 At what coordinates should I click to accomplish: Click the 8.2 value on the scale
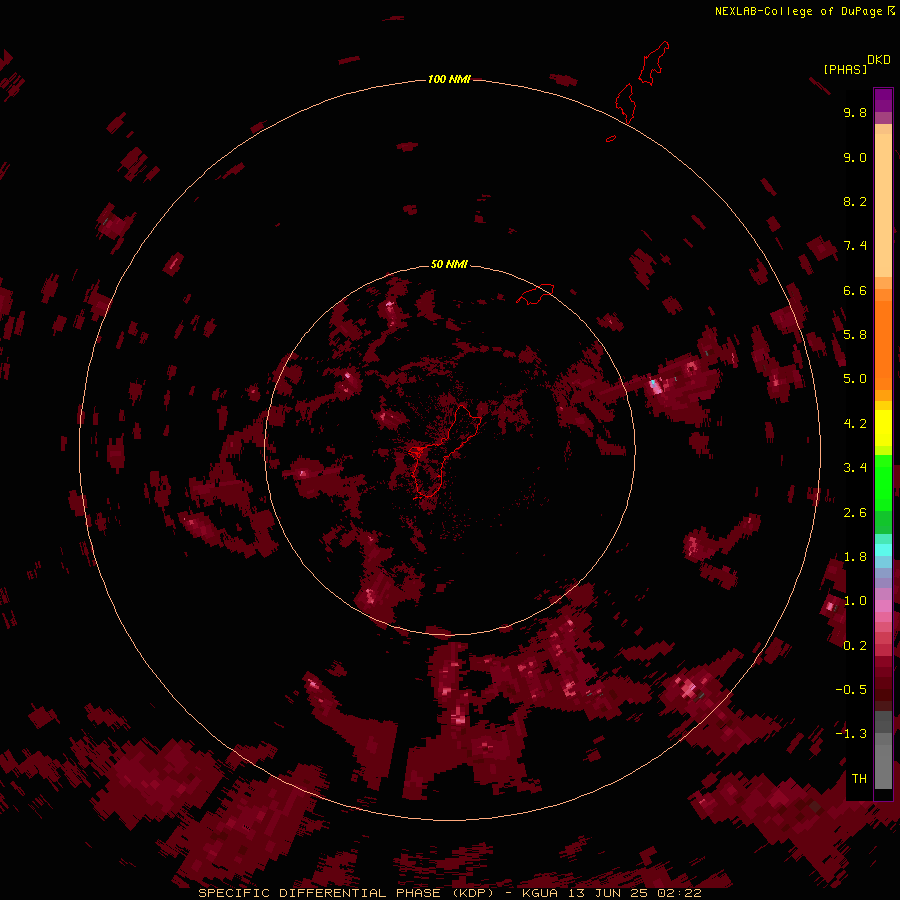[x=855, y=201]
